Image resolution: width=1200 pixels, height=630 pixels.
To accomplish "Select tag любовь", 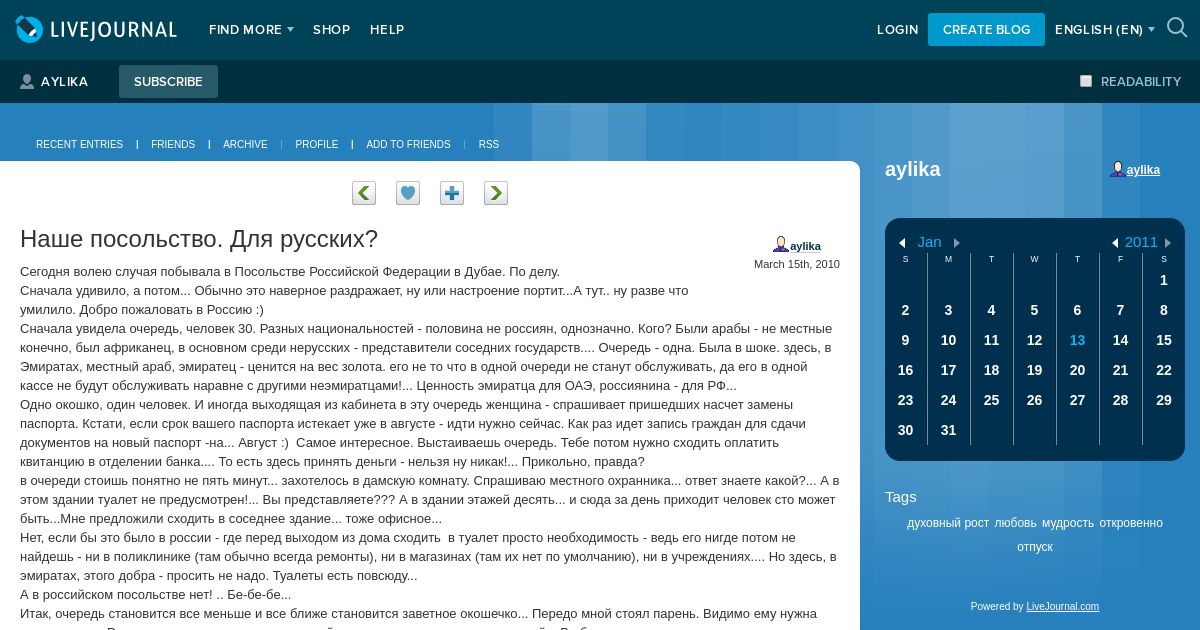I will coord(1015,523).
